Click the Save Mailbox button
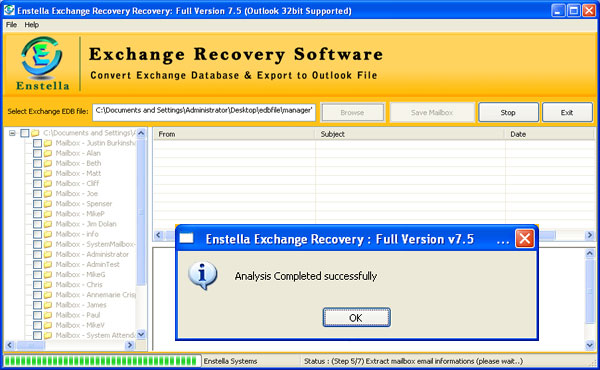Image resolution: width=600 pixels, height=370 pixels. 432,112
